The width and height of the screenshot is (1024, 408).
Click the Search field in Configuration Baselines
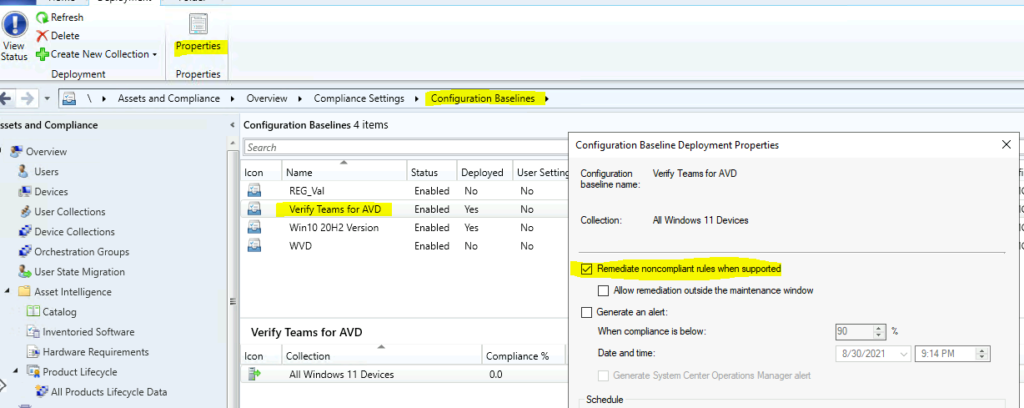pos(406,148)
